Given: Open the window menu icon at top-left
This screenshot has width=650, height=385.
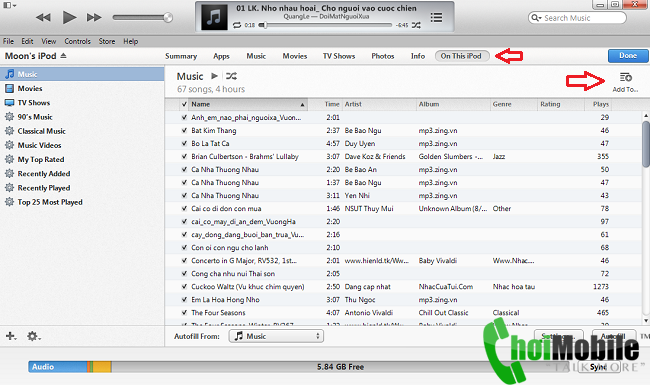Looking at the screenshot, I should 10,5.
